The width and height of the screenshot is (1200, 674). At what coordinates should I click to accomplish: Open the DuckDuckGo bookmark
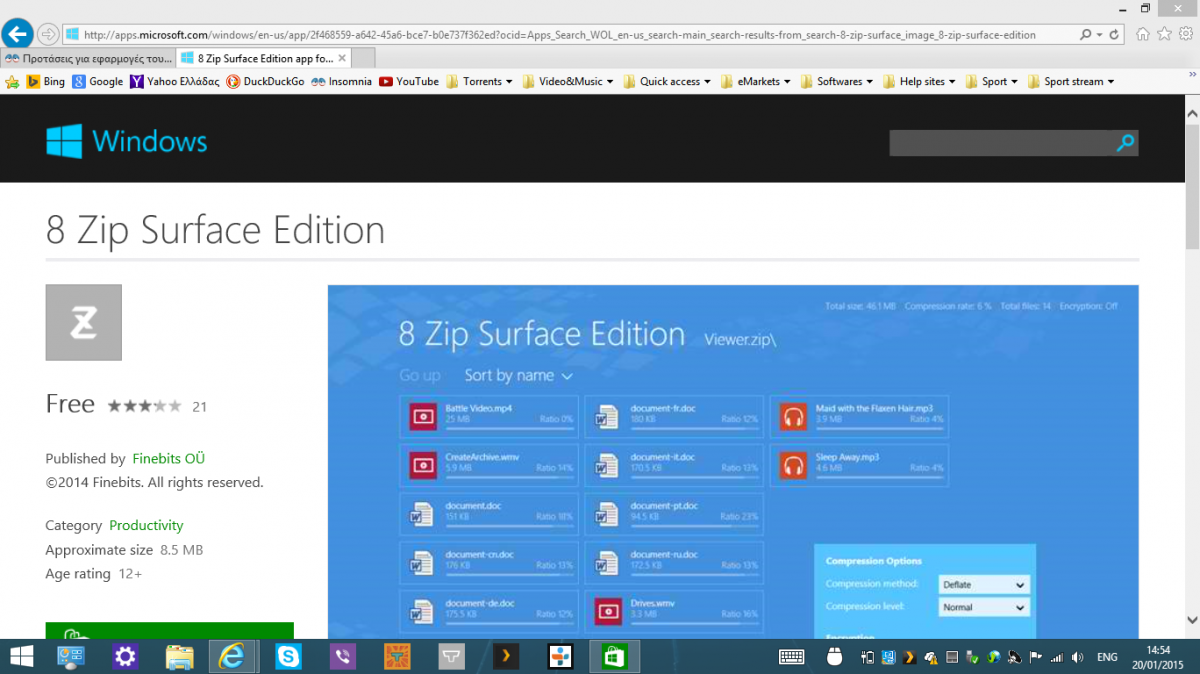coord(265,82)
